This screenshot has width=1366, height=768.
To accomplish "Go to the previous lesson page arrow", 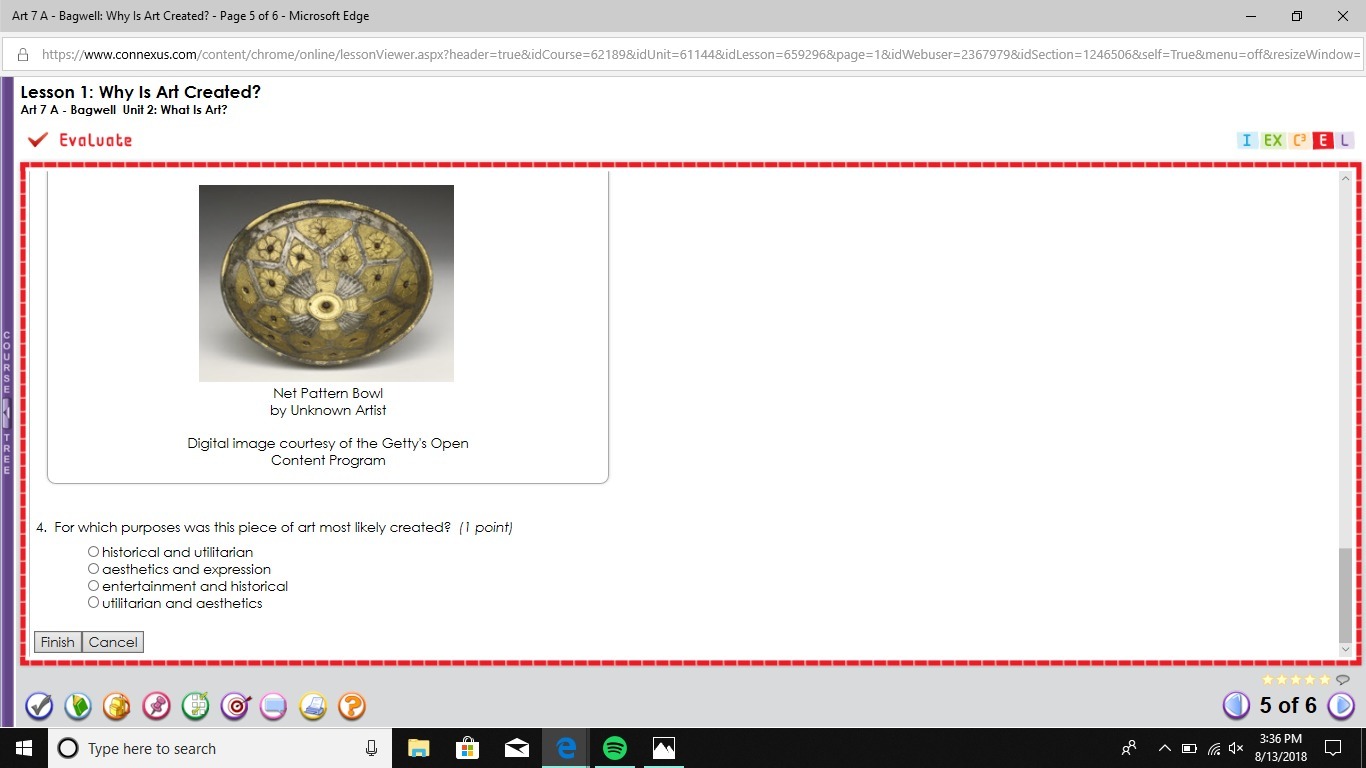I will pos(1237,705).
